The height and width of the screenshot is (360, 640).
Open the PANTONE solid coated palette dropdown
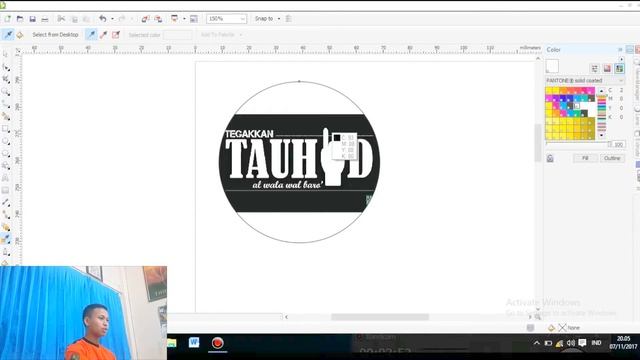coord(621,80)
